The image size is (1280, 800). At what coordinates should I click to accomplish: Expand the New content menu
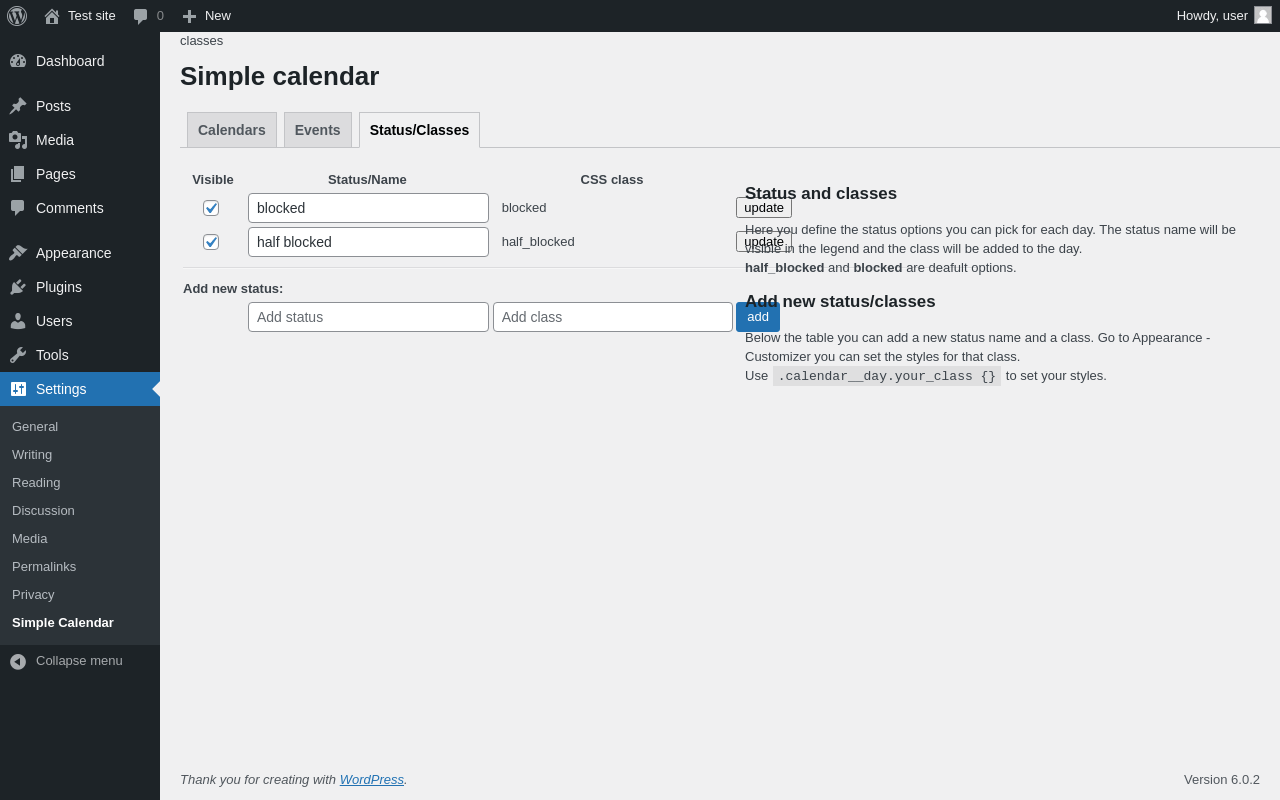tap(206, 16)
